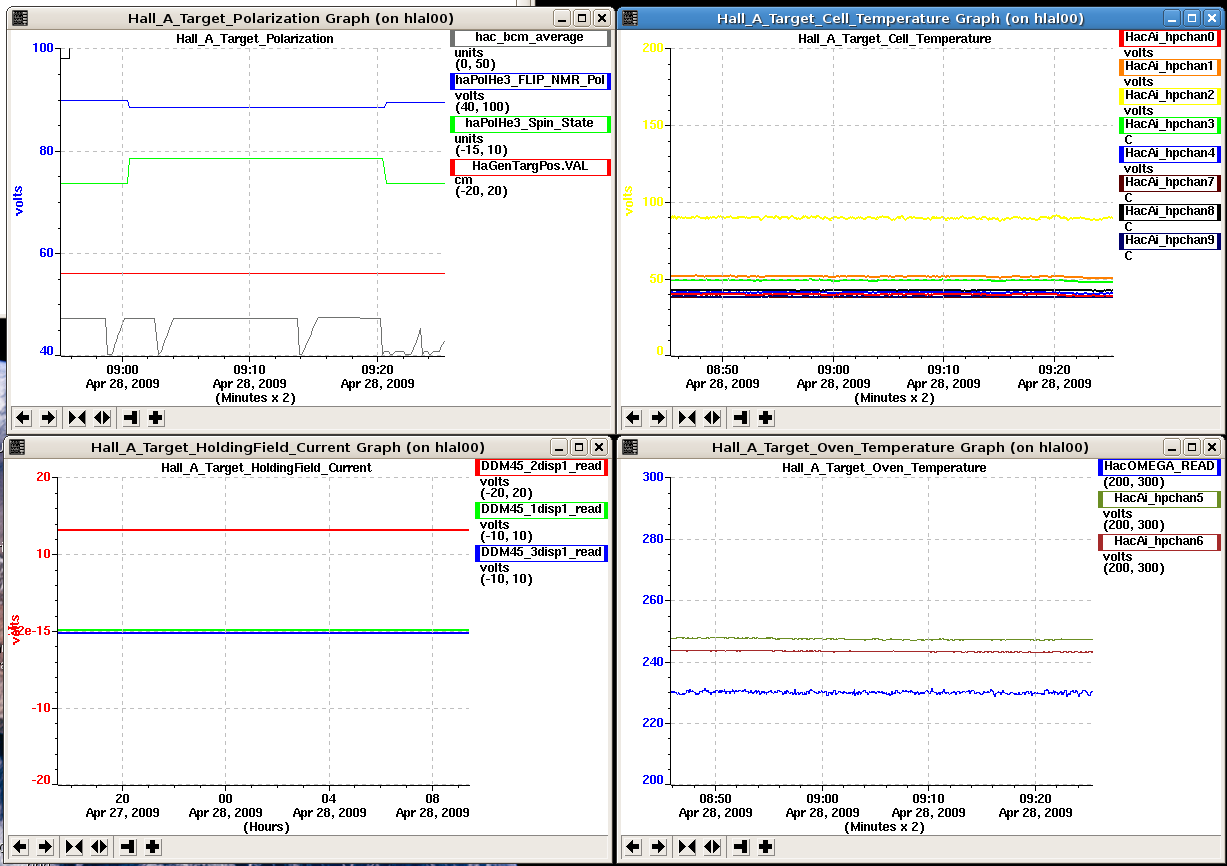Select the haPolHe3_Spin_State curve legend
The image size is (1227, 866).
tap(531, 124)
